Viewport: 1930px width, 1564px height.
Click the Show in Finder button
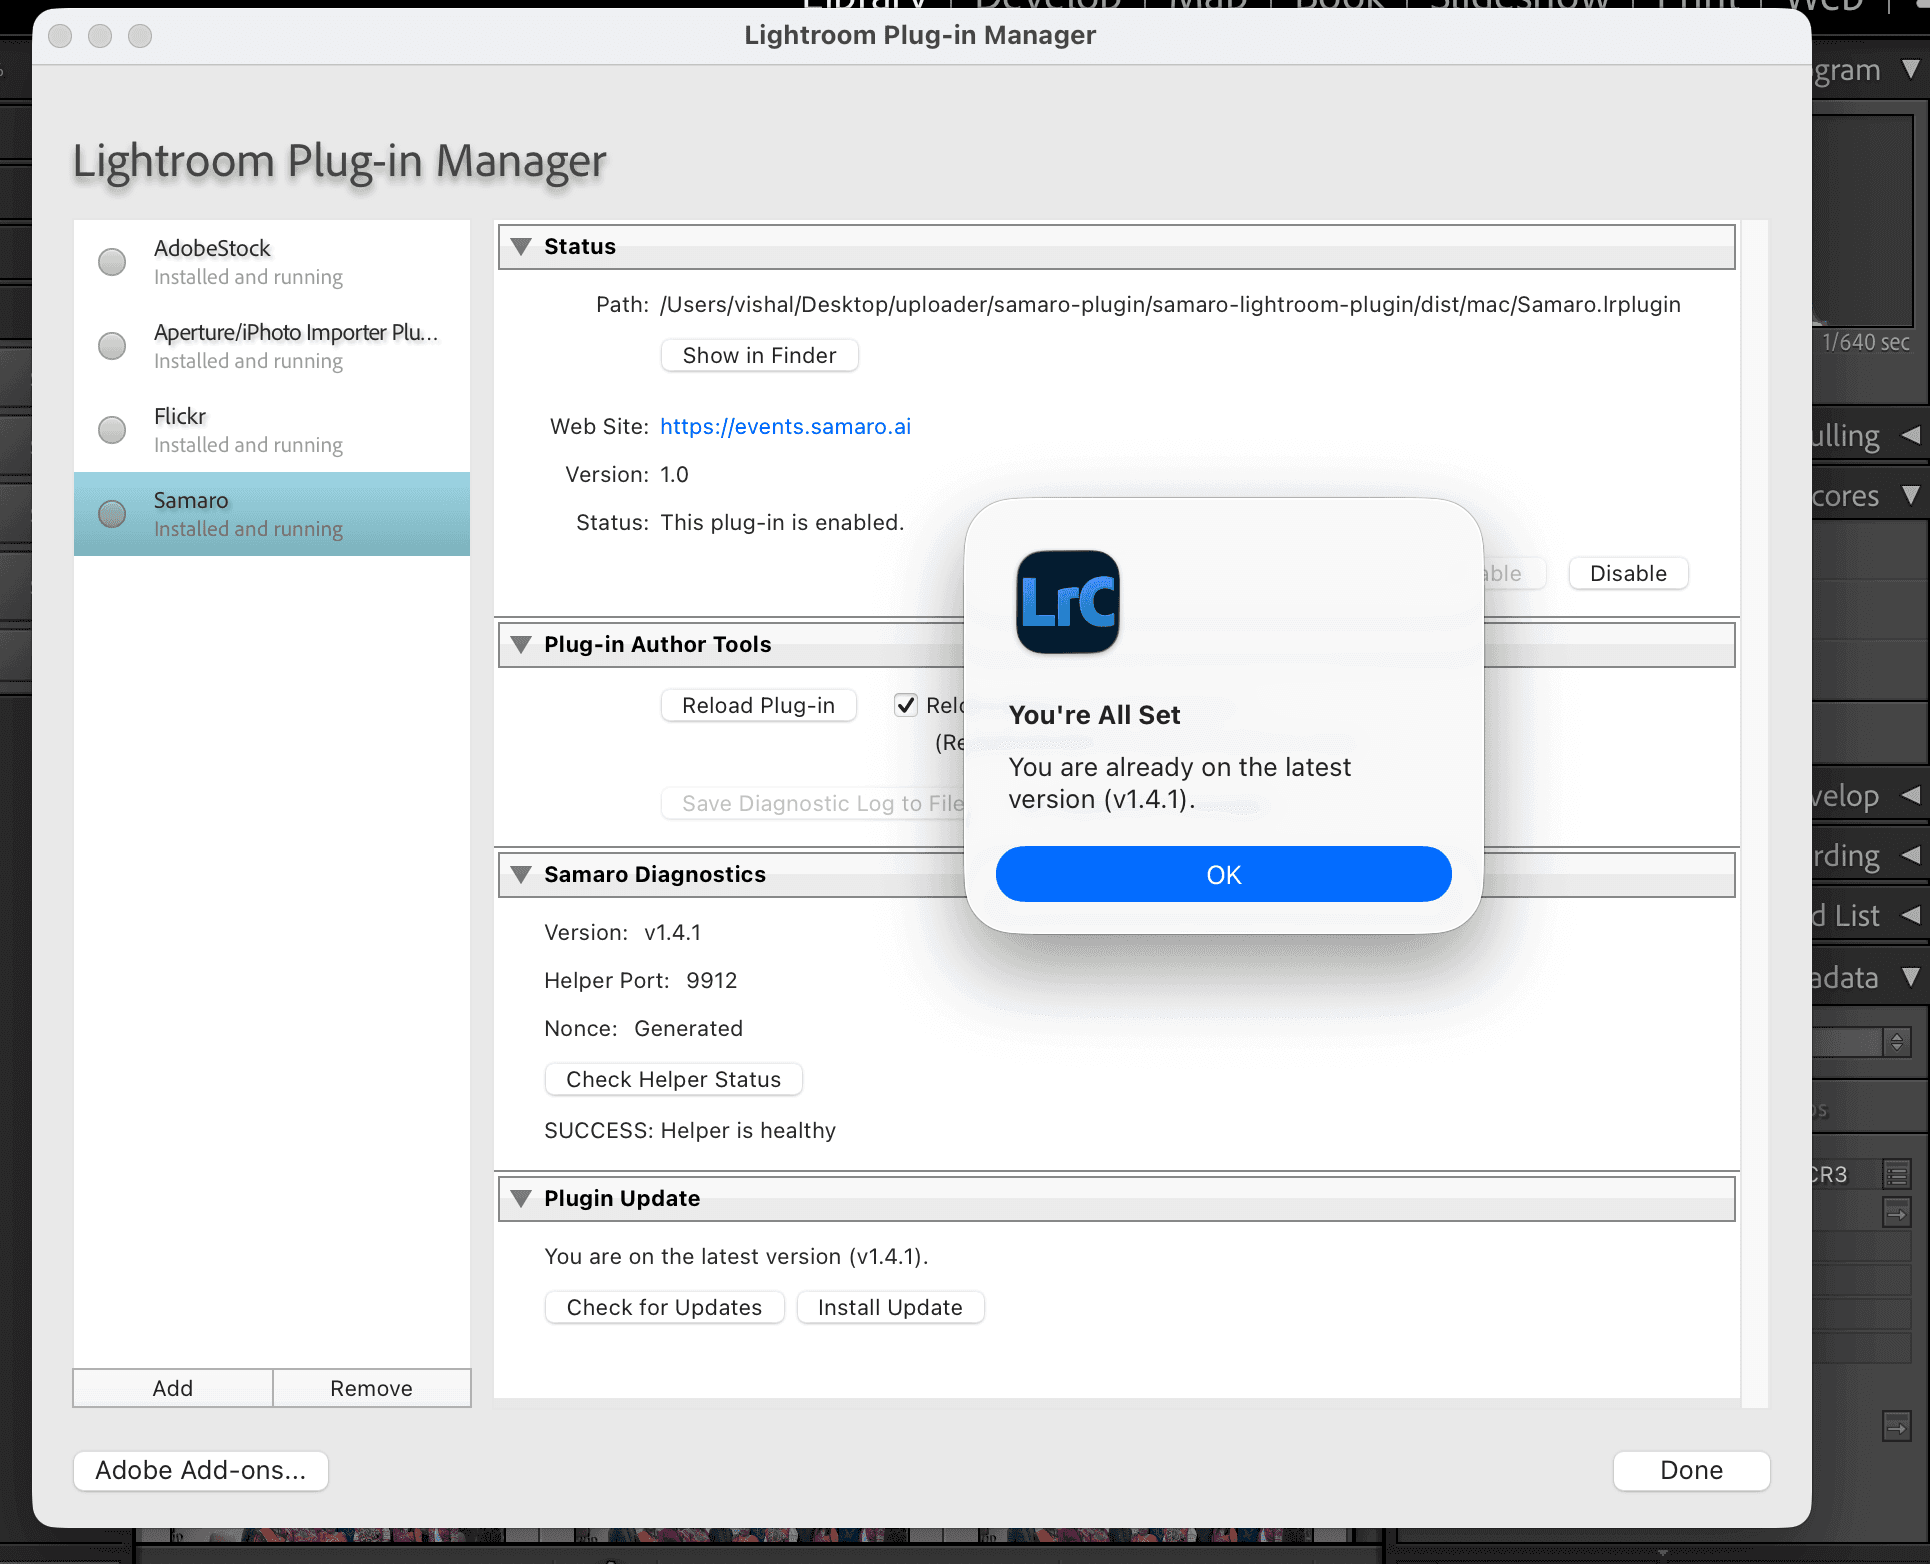(759, 356)
